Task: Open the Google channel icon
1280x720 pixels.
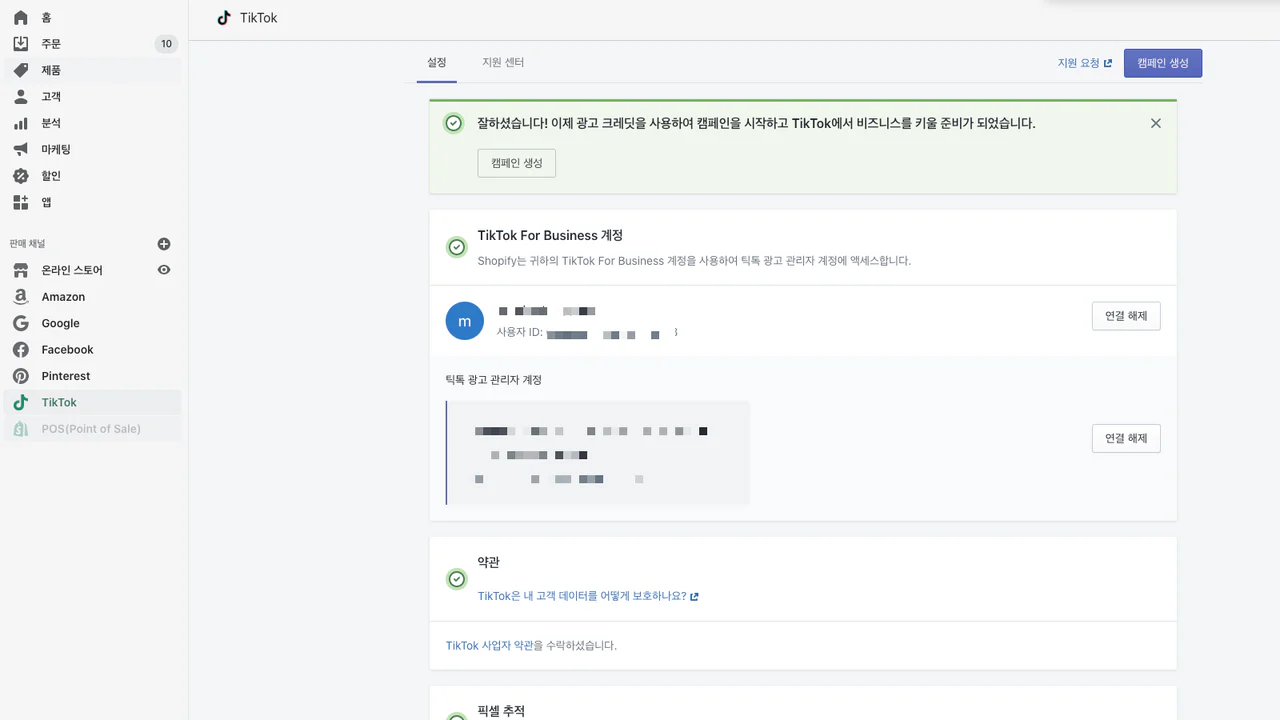Action: (21, 323)
